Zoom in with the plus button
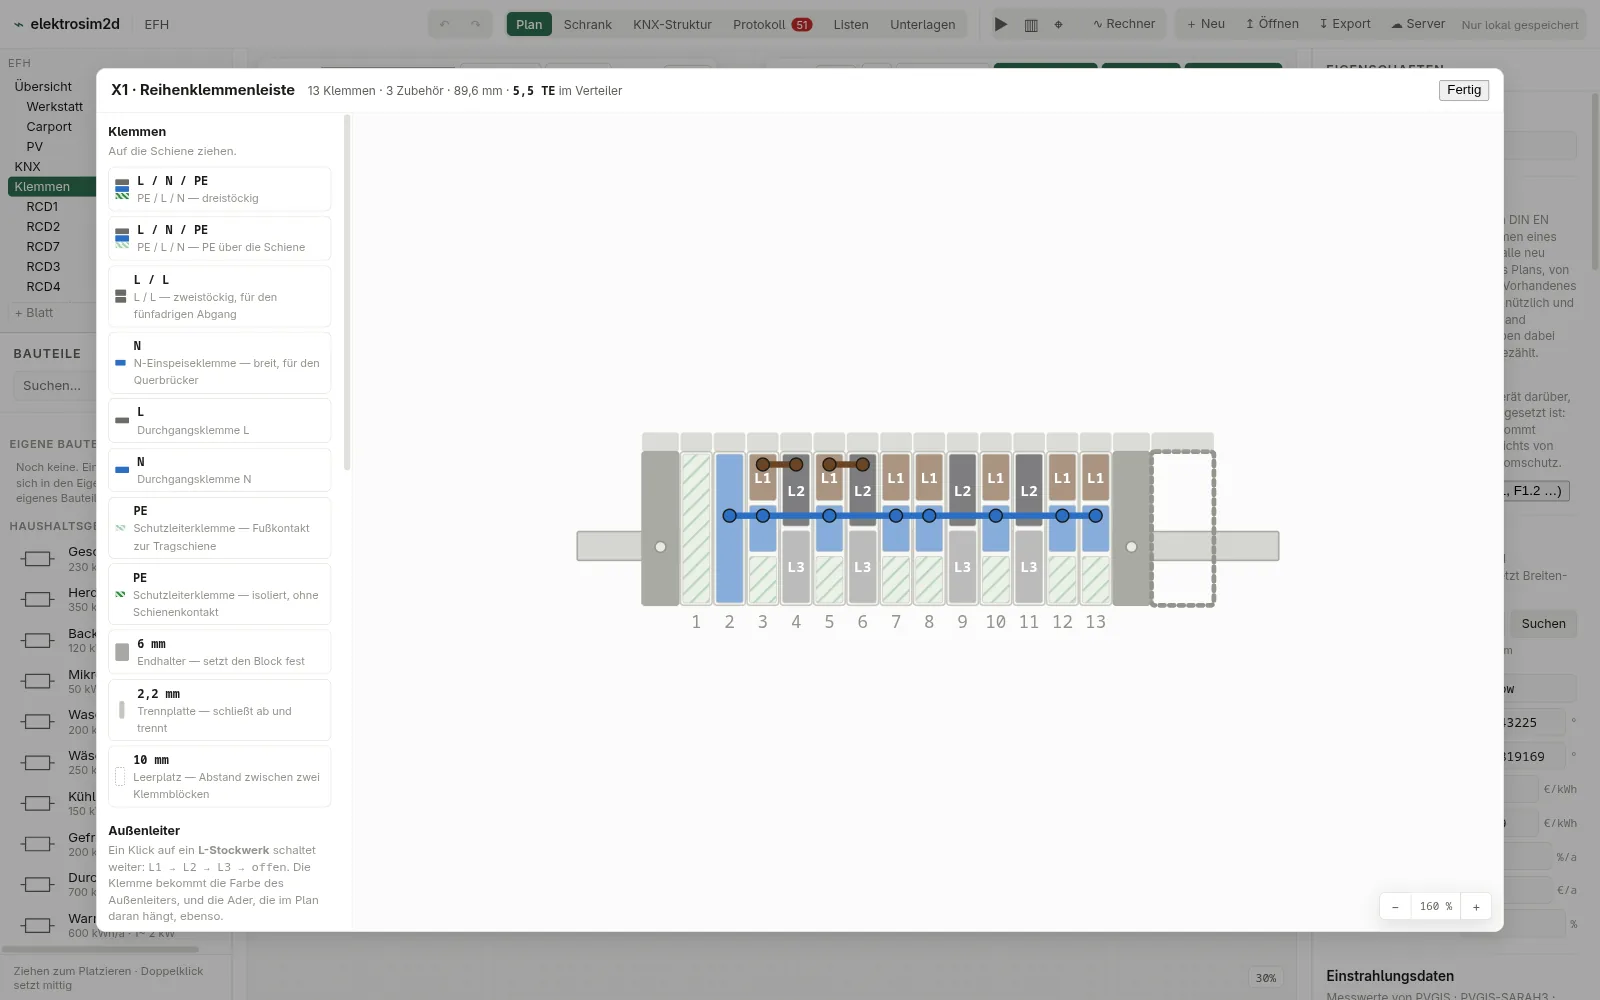This screenshot has width=1600, height=1000. (1476, 907)
